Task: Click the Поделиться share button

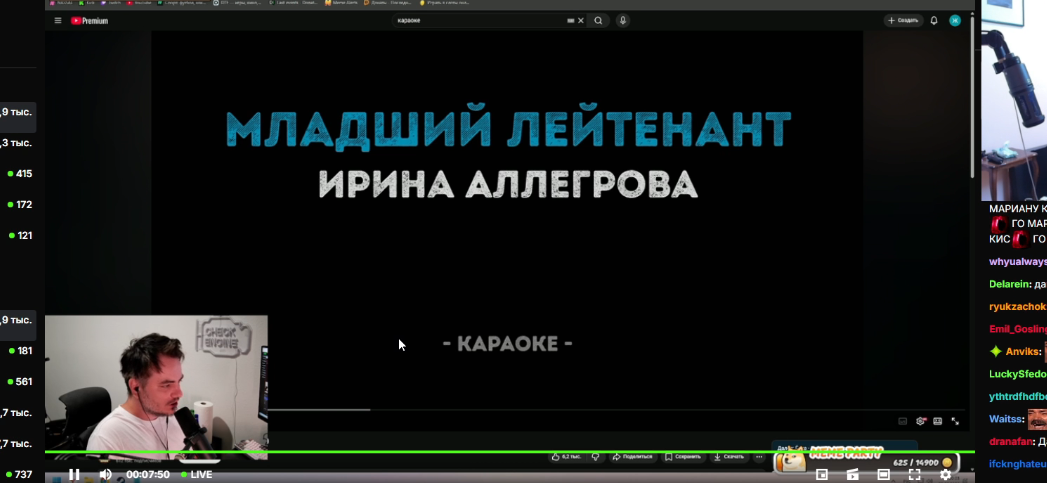Action: click(x=632, y=457)
